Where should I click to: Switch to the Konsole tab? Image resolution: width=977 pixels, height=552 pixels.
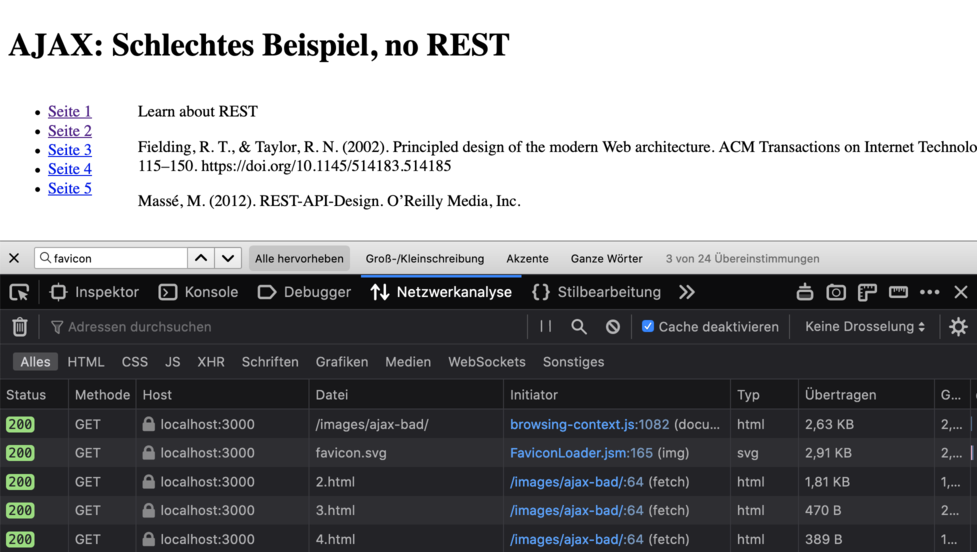pyautogui.click(x=198, y=292)
